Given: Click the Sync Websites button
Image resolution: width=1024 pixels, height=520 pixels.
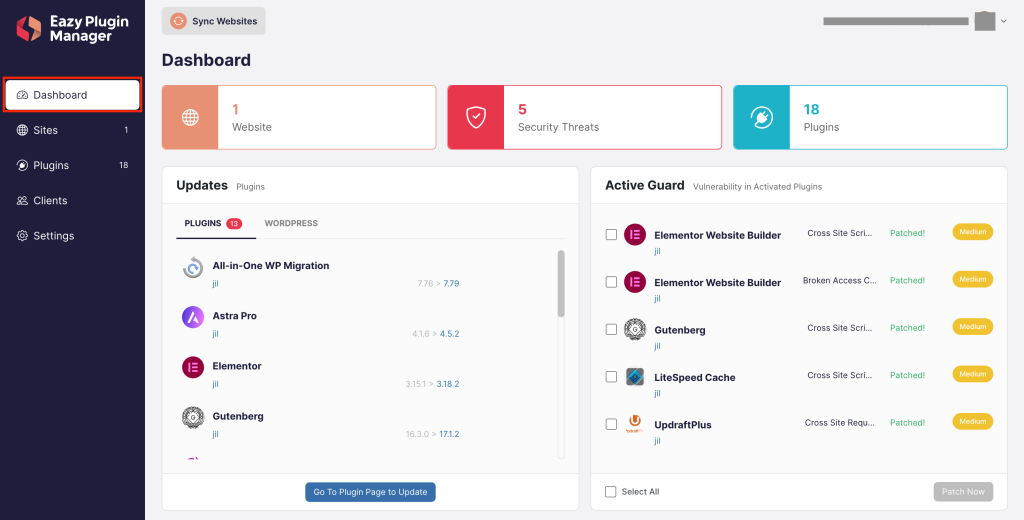Looking at the screenshot, I should pyautogui.click(x=214, y=21).
